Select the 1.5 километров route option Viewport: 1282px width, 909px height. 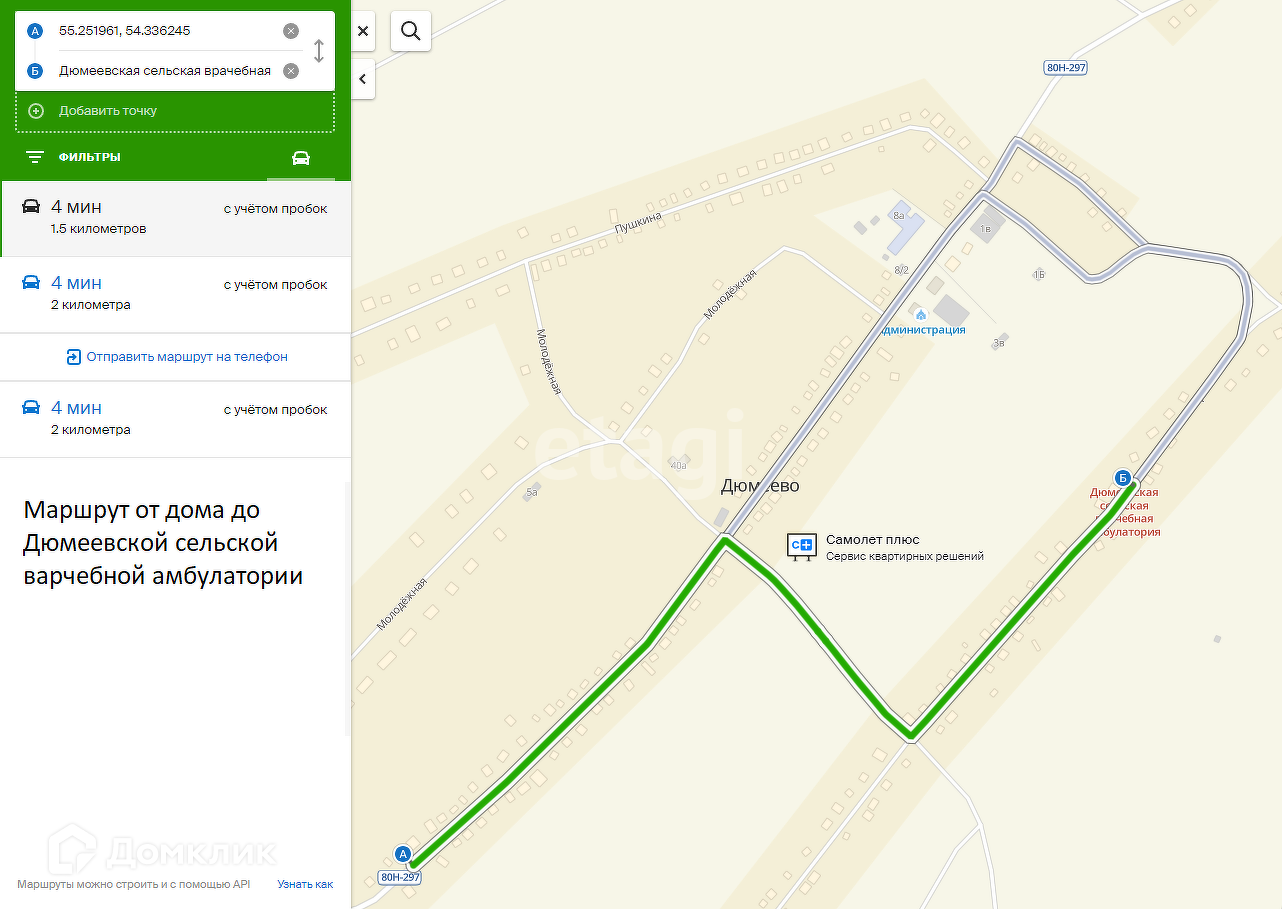point(175,218)
